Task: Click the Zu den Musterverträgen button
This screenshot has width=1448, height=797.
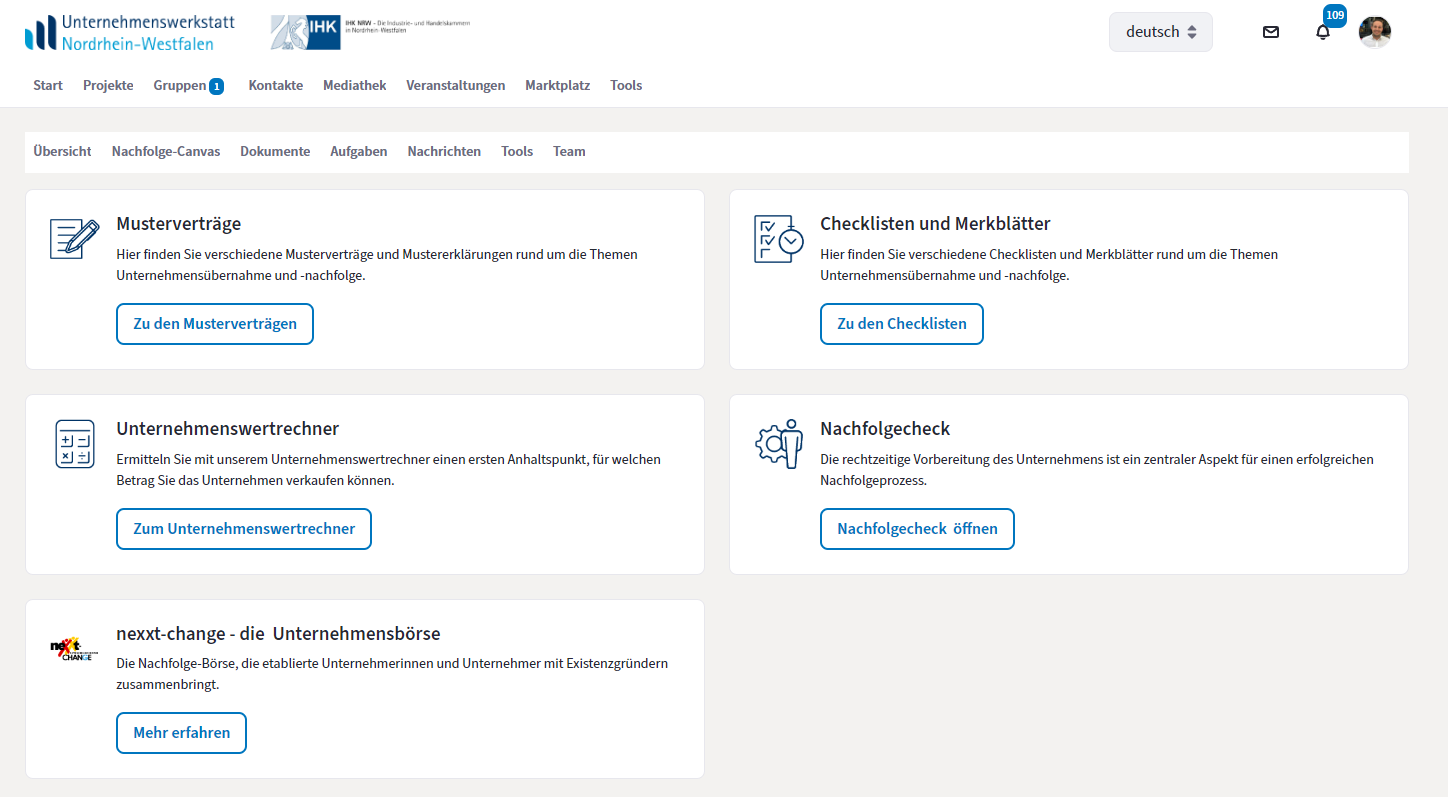Action: pyautogui.click(x=215, y=324)
